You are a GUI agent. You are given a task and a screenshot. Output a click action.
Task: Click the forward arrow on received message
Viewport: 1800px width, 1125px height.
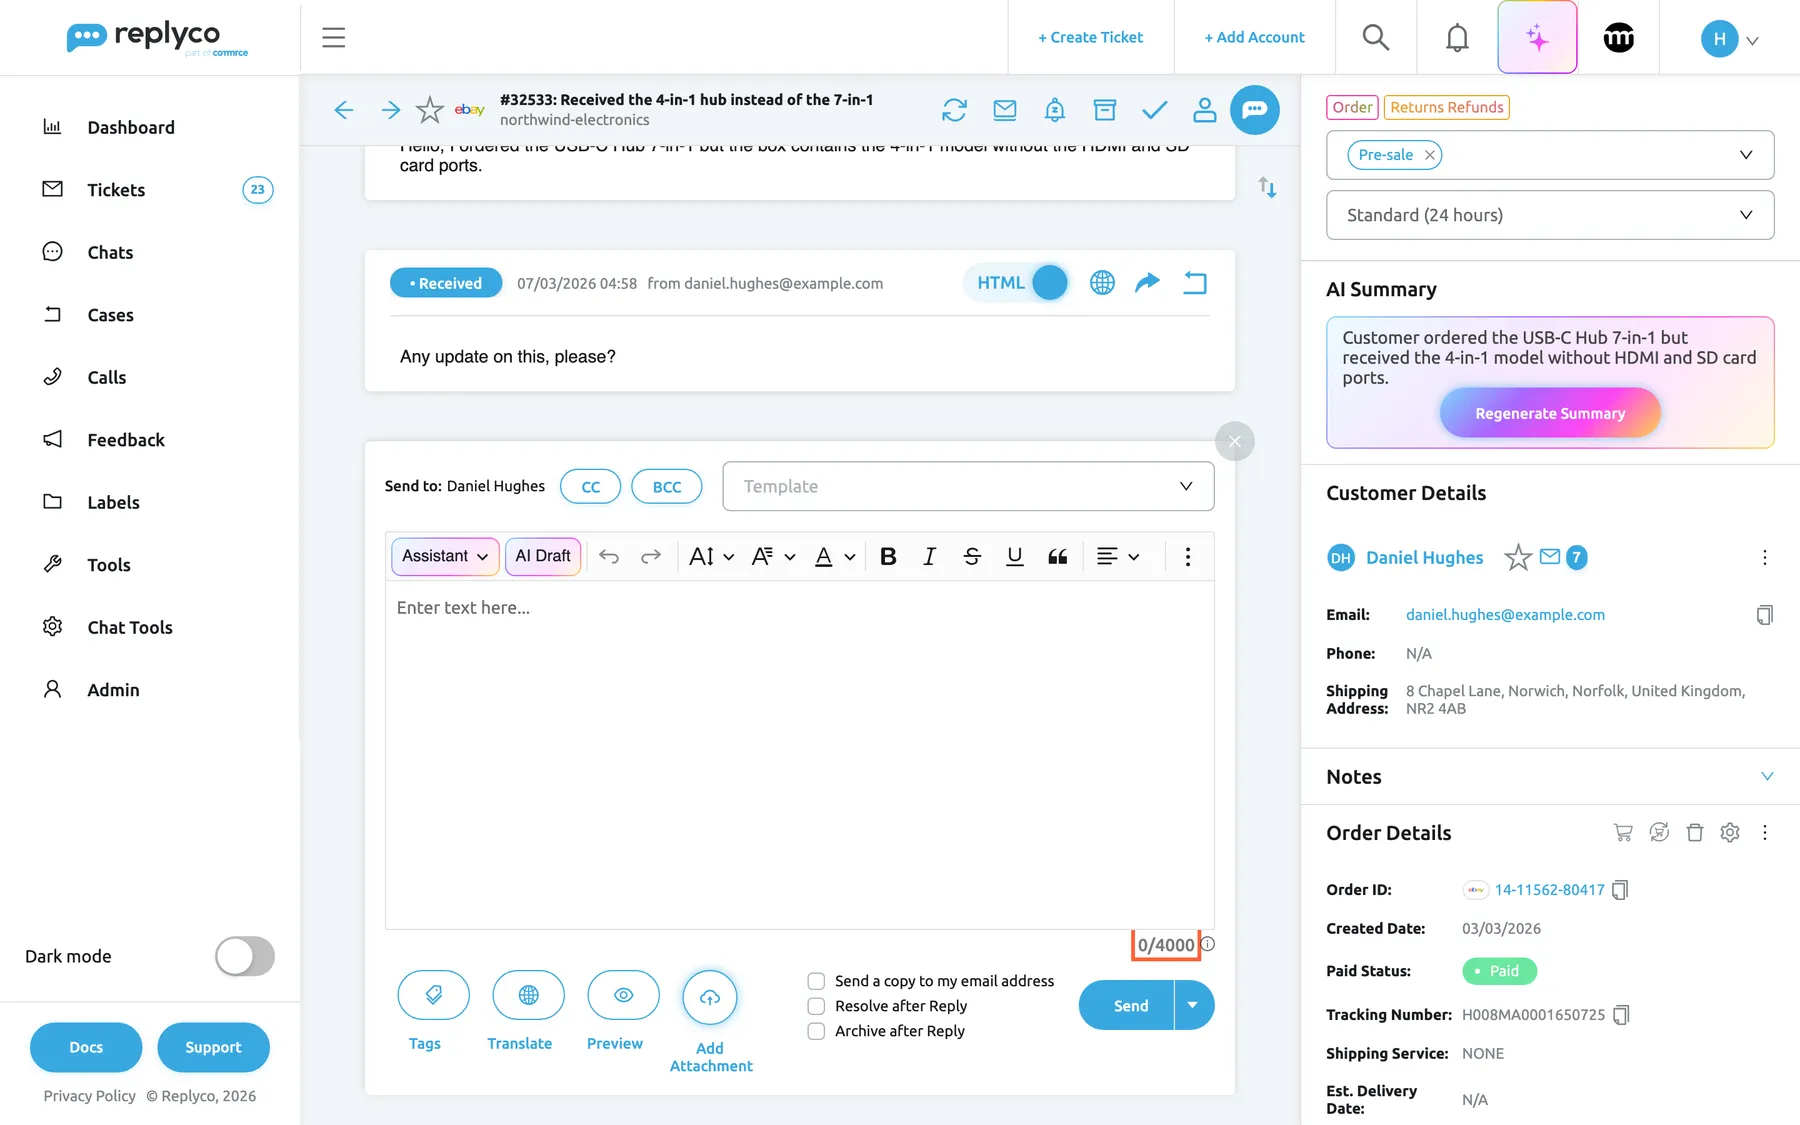point(1148,283)
